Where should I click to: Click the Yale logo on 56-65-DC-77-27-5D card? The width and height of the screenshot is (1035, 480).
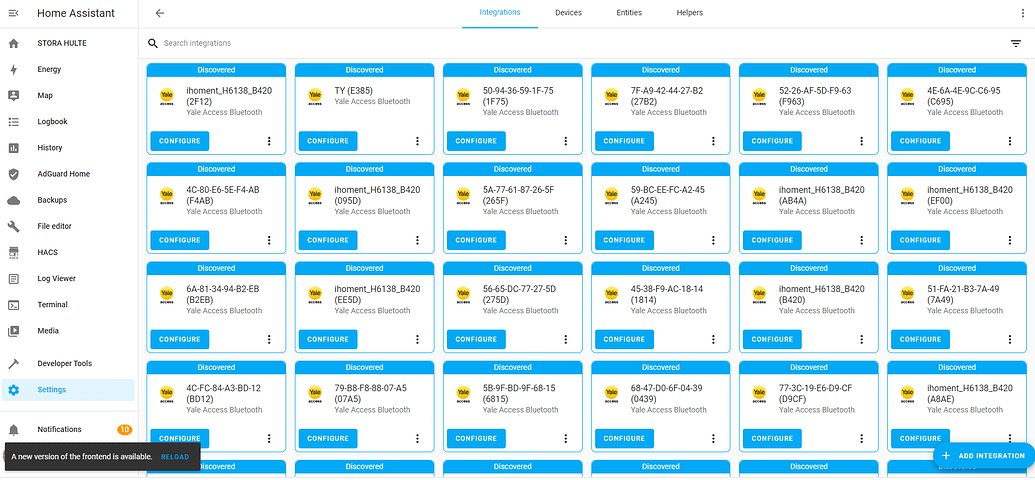pos(463,295)
